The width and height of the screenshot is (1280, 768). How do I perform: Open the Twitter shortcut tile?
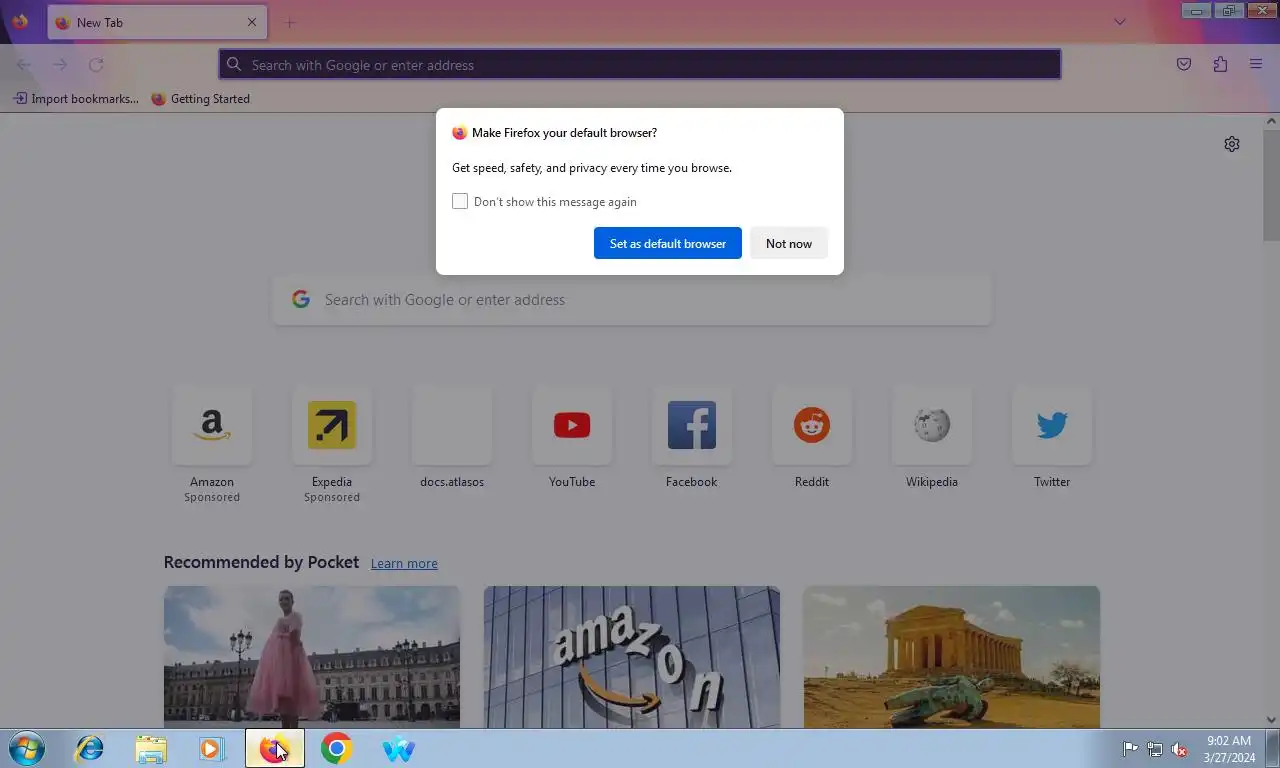click(1052, 426)
